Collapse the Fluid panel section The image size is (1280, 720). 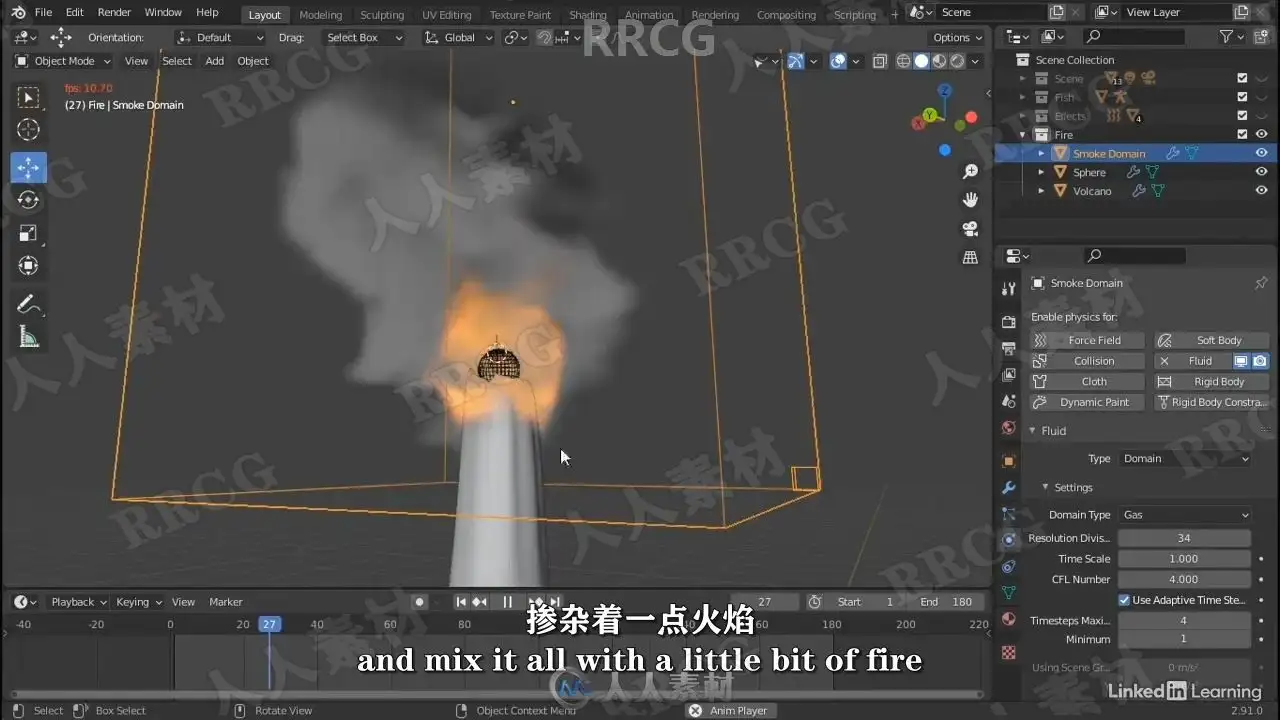[1033, 431]
